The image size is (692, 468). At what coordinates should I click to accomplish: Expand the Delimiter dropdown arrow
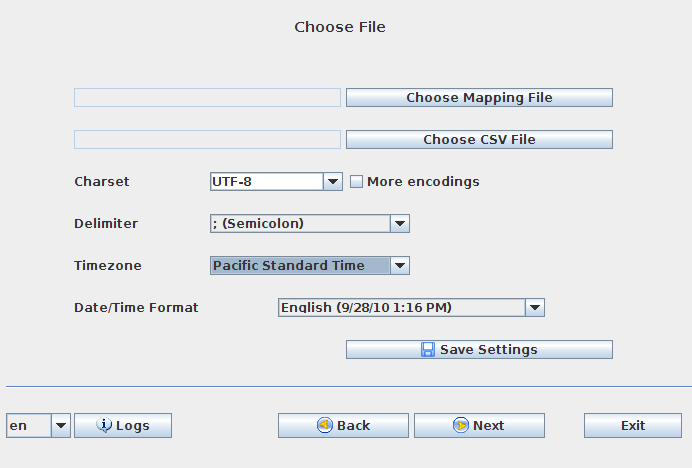pos(399,224)
